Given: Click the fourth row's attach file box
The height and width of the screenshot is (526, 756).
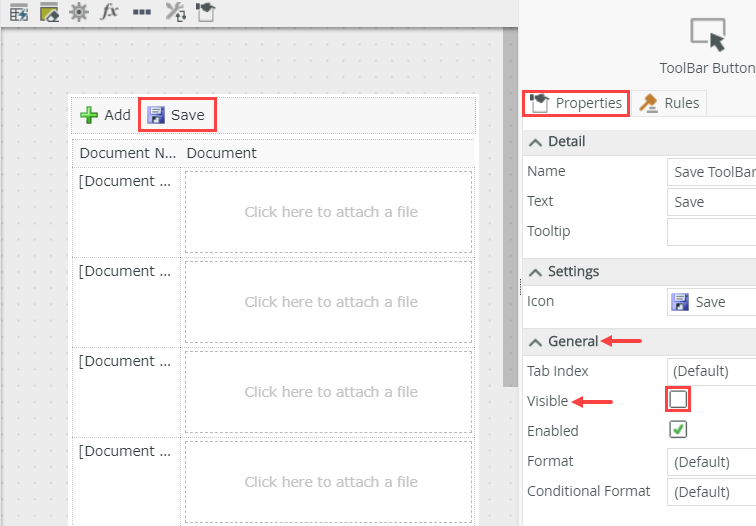Looking at the screenshot, I should coord(328,482).
